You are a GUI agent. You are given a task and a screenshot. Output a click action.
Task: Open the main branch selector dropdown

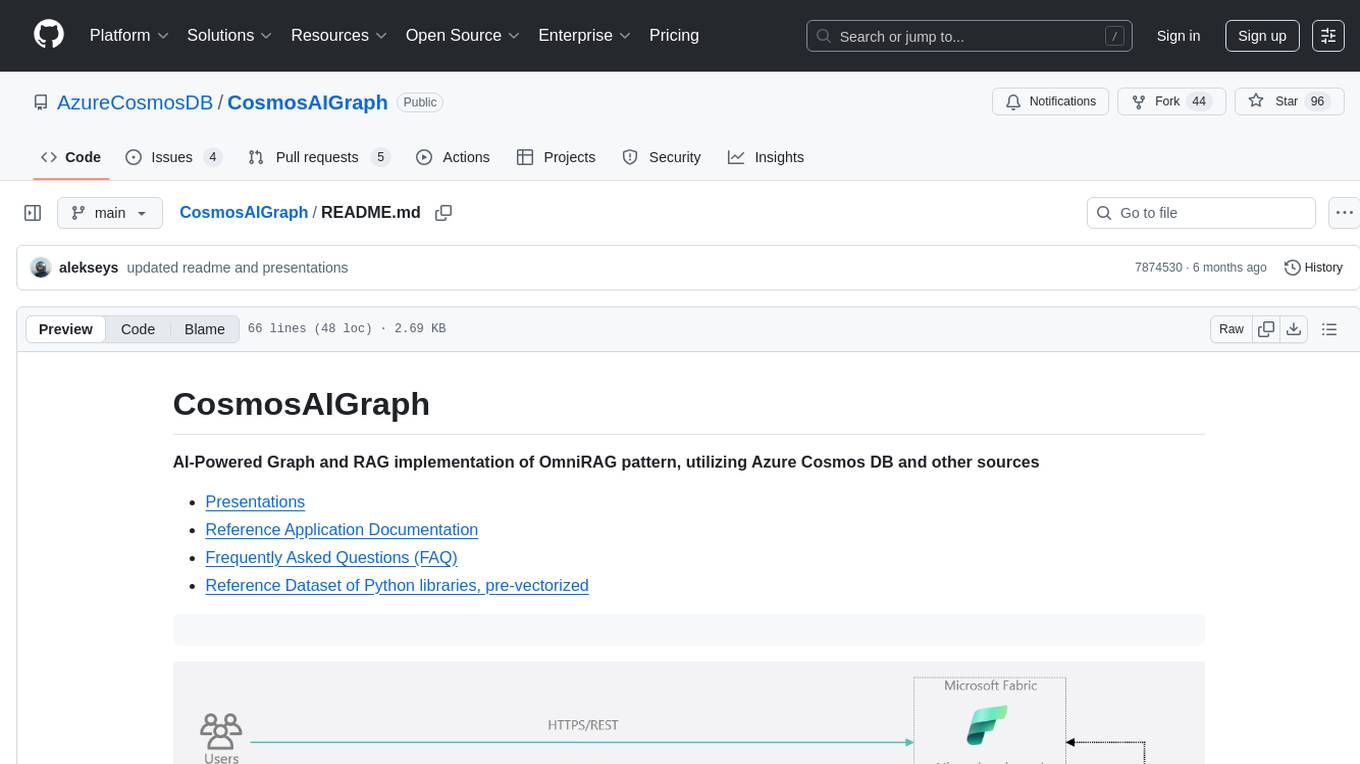(x=110, y=213)
